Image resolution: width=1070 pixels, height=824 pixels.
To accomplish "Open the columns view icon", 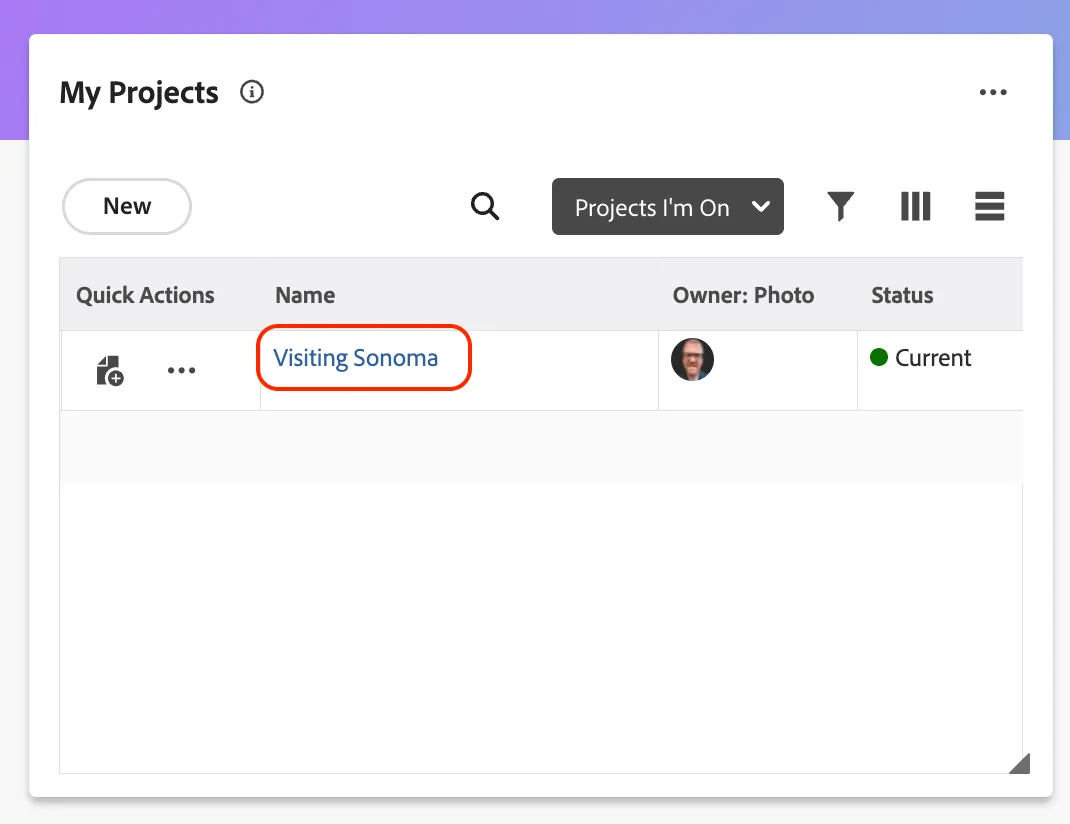I will [x=916, y=206].
